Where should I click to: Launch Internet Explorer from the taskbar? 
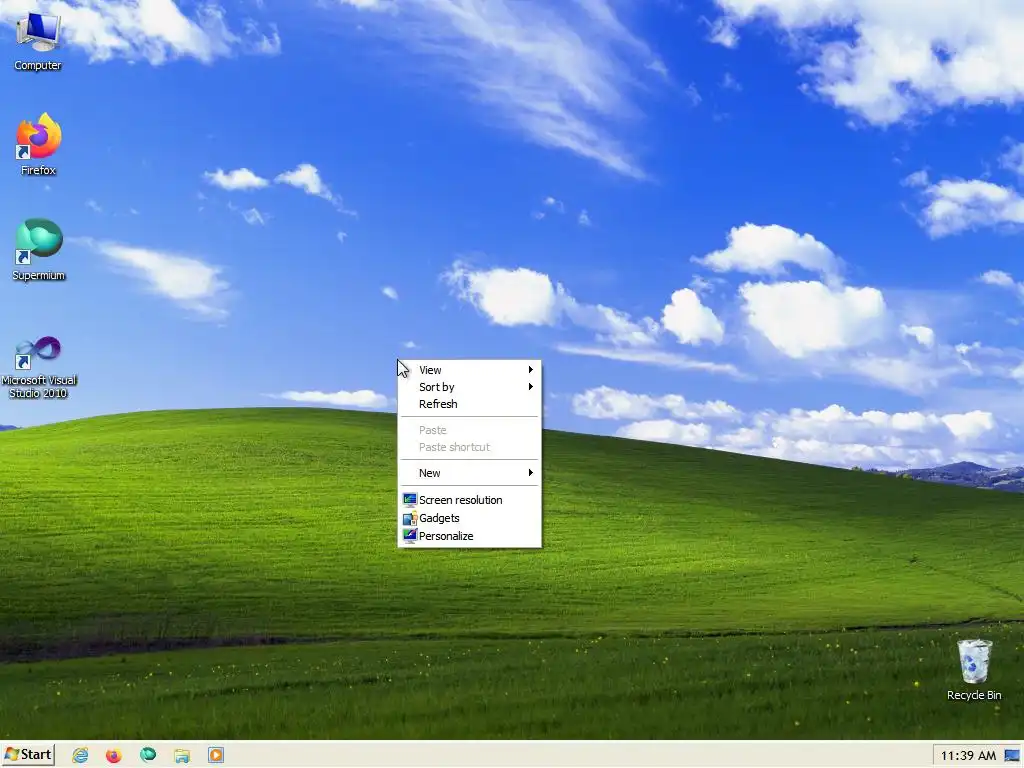(x=80, y=755)
